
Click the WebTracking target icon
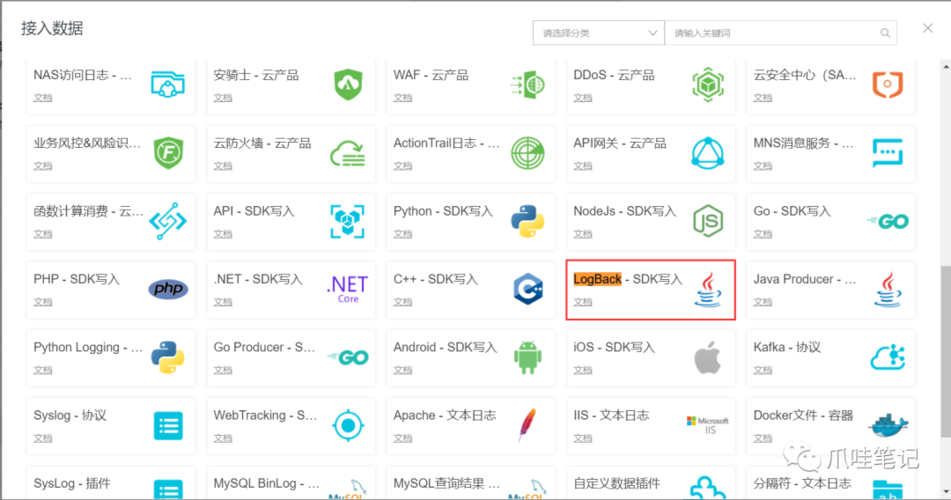coord(348,425)
